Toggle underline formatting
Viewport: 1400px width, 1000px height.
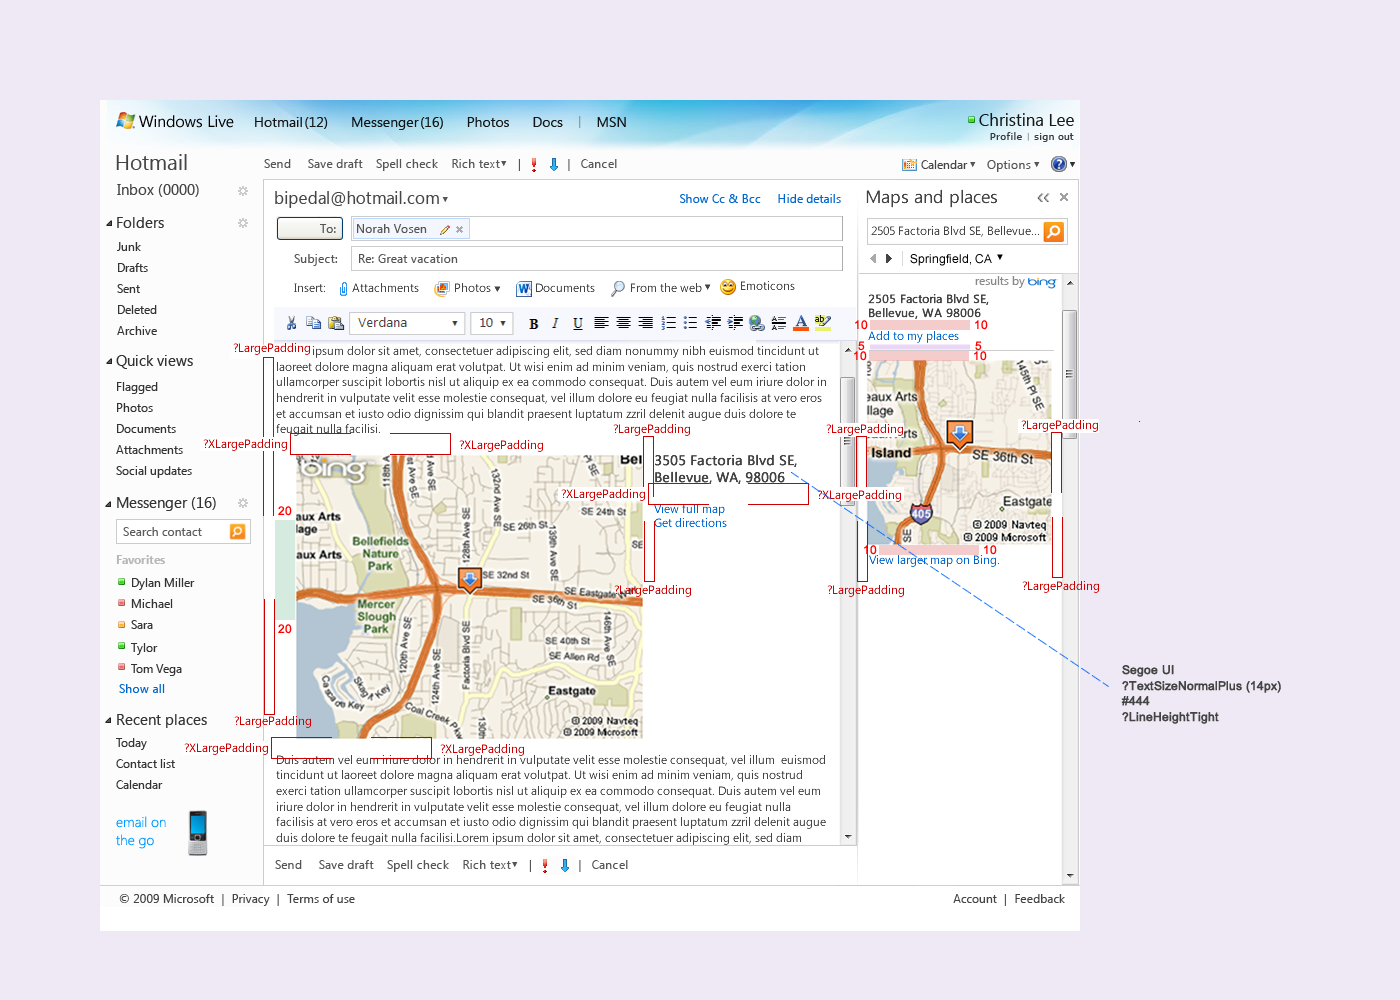[578, 323]
